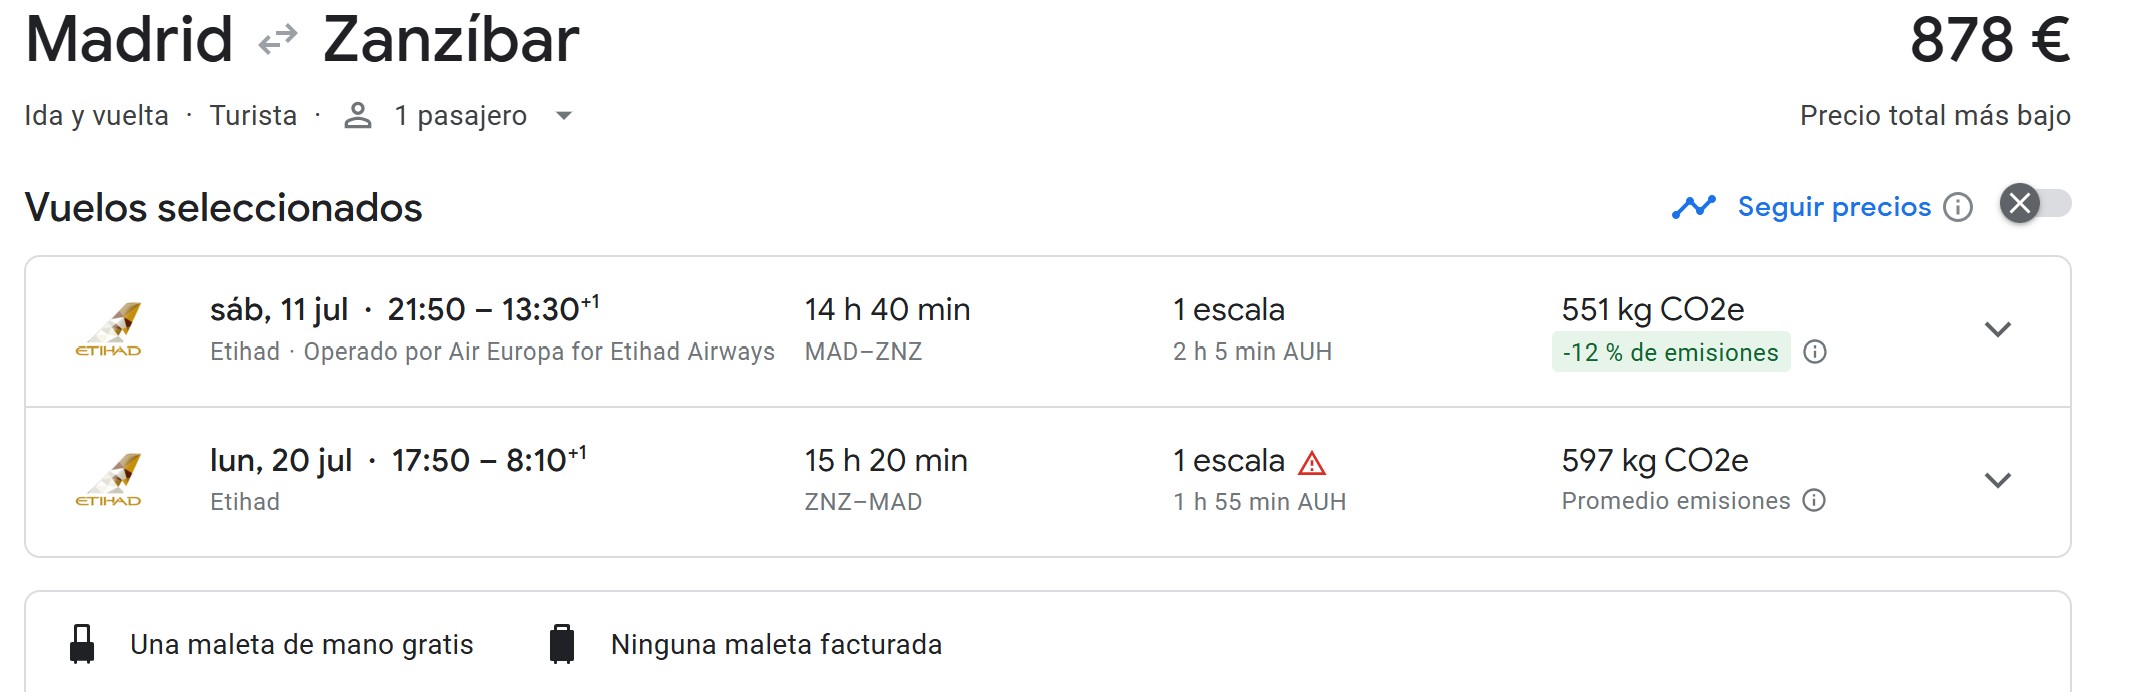The image size is (2146, 692).
Task: Click the red warning triangle on return layover
Action: point(1311,462)
